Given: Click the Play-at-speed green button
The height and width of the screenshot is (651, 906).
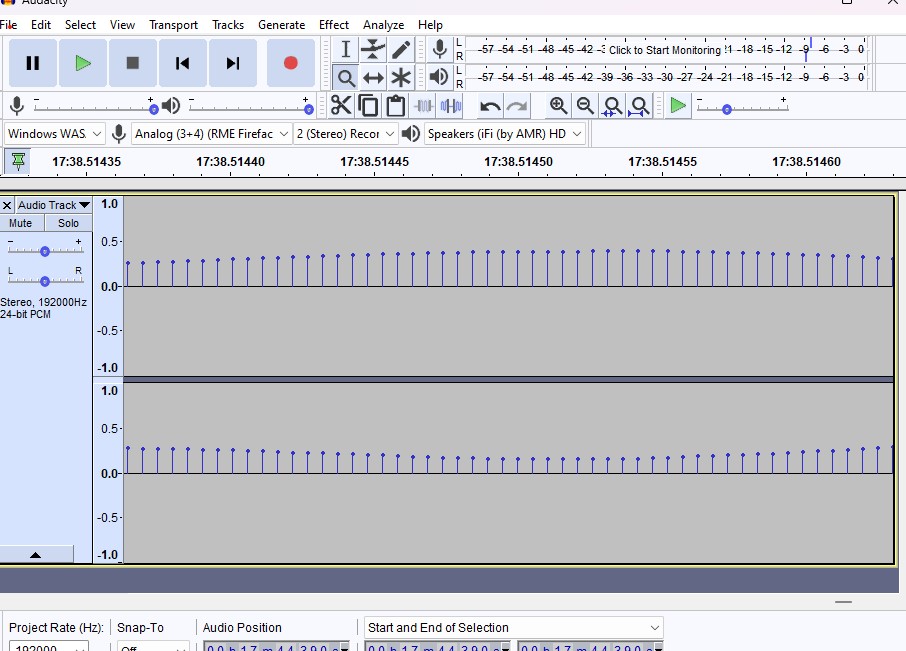Looking at the screenshot, I should coord(678,106).
